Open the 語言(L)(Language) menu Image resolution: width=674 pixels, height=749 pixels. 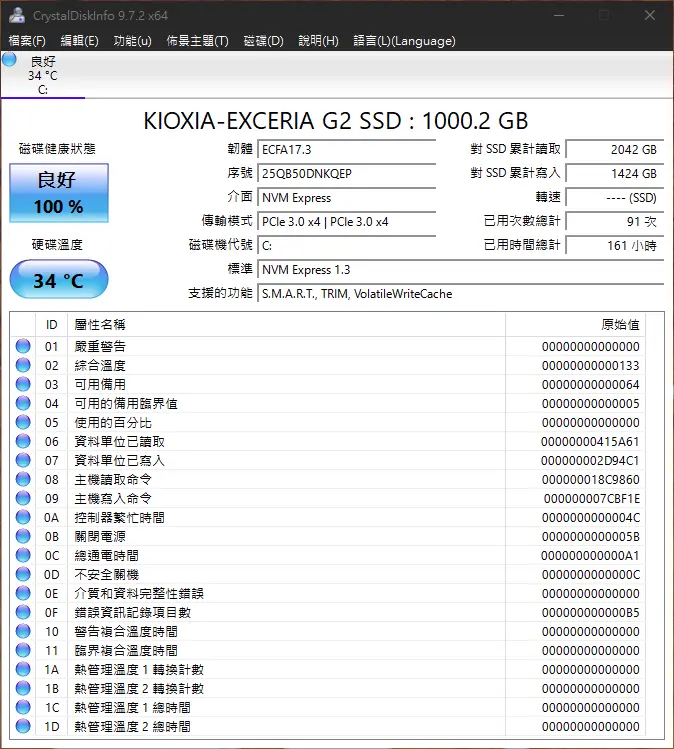point(404,41)
